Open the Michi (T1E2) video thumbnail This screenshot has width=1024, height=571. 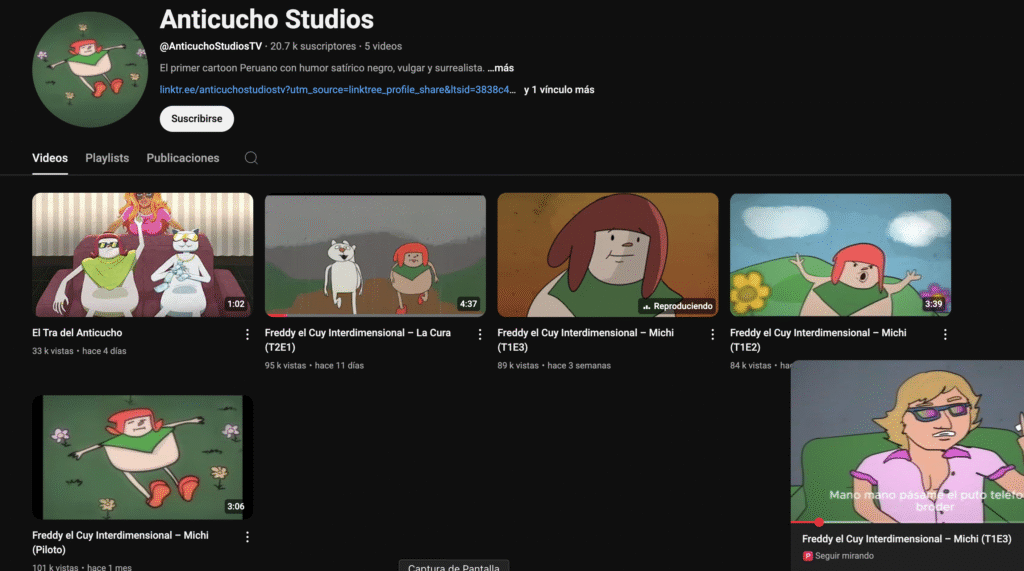coord(840,255)
